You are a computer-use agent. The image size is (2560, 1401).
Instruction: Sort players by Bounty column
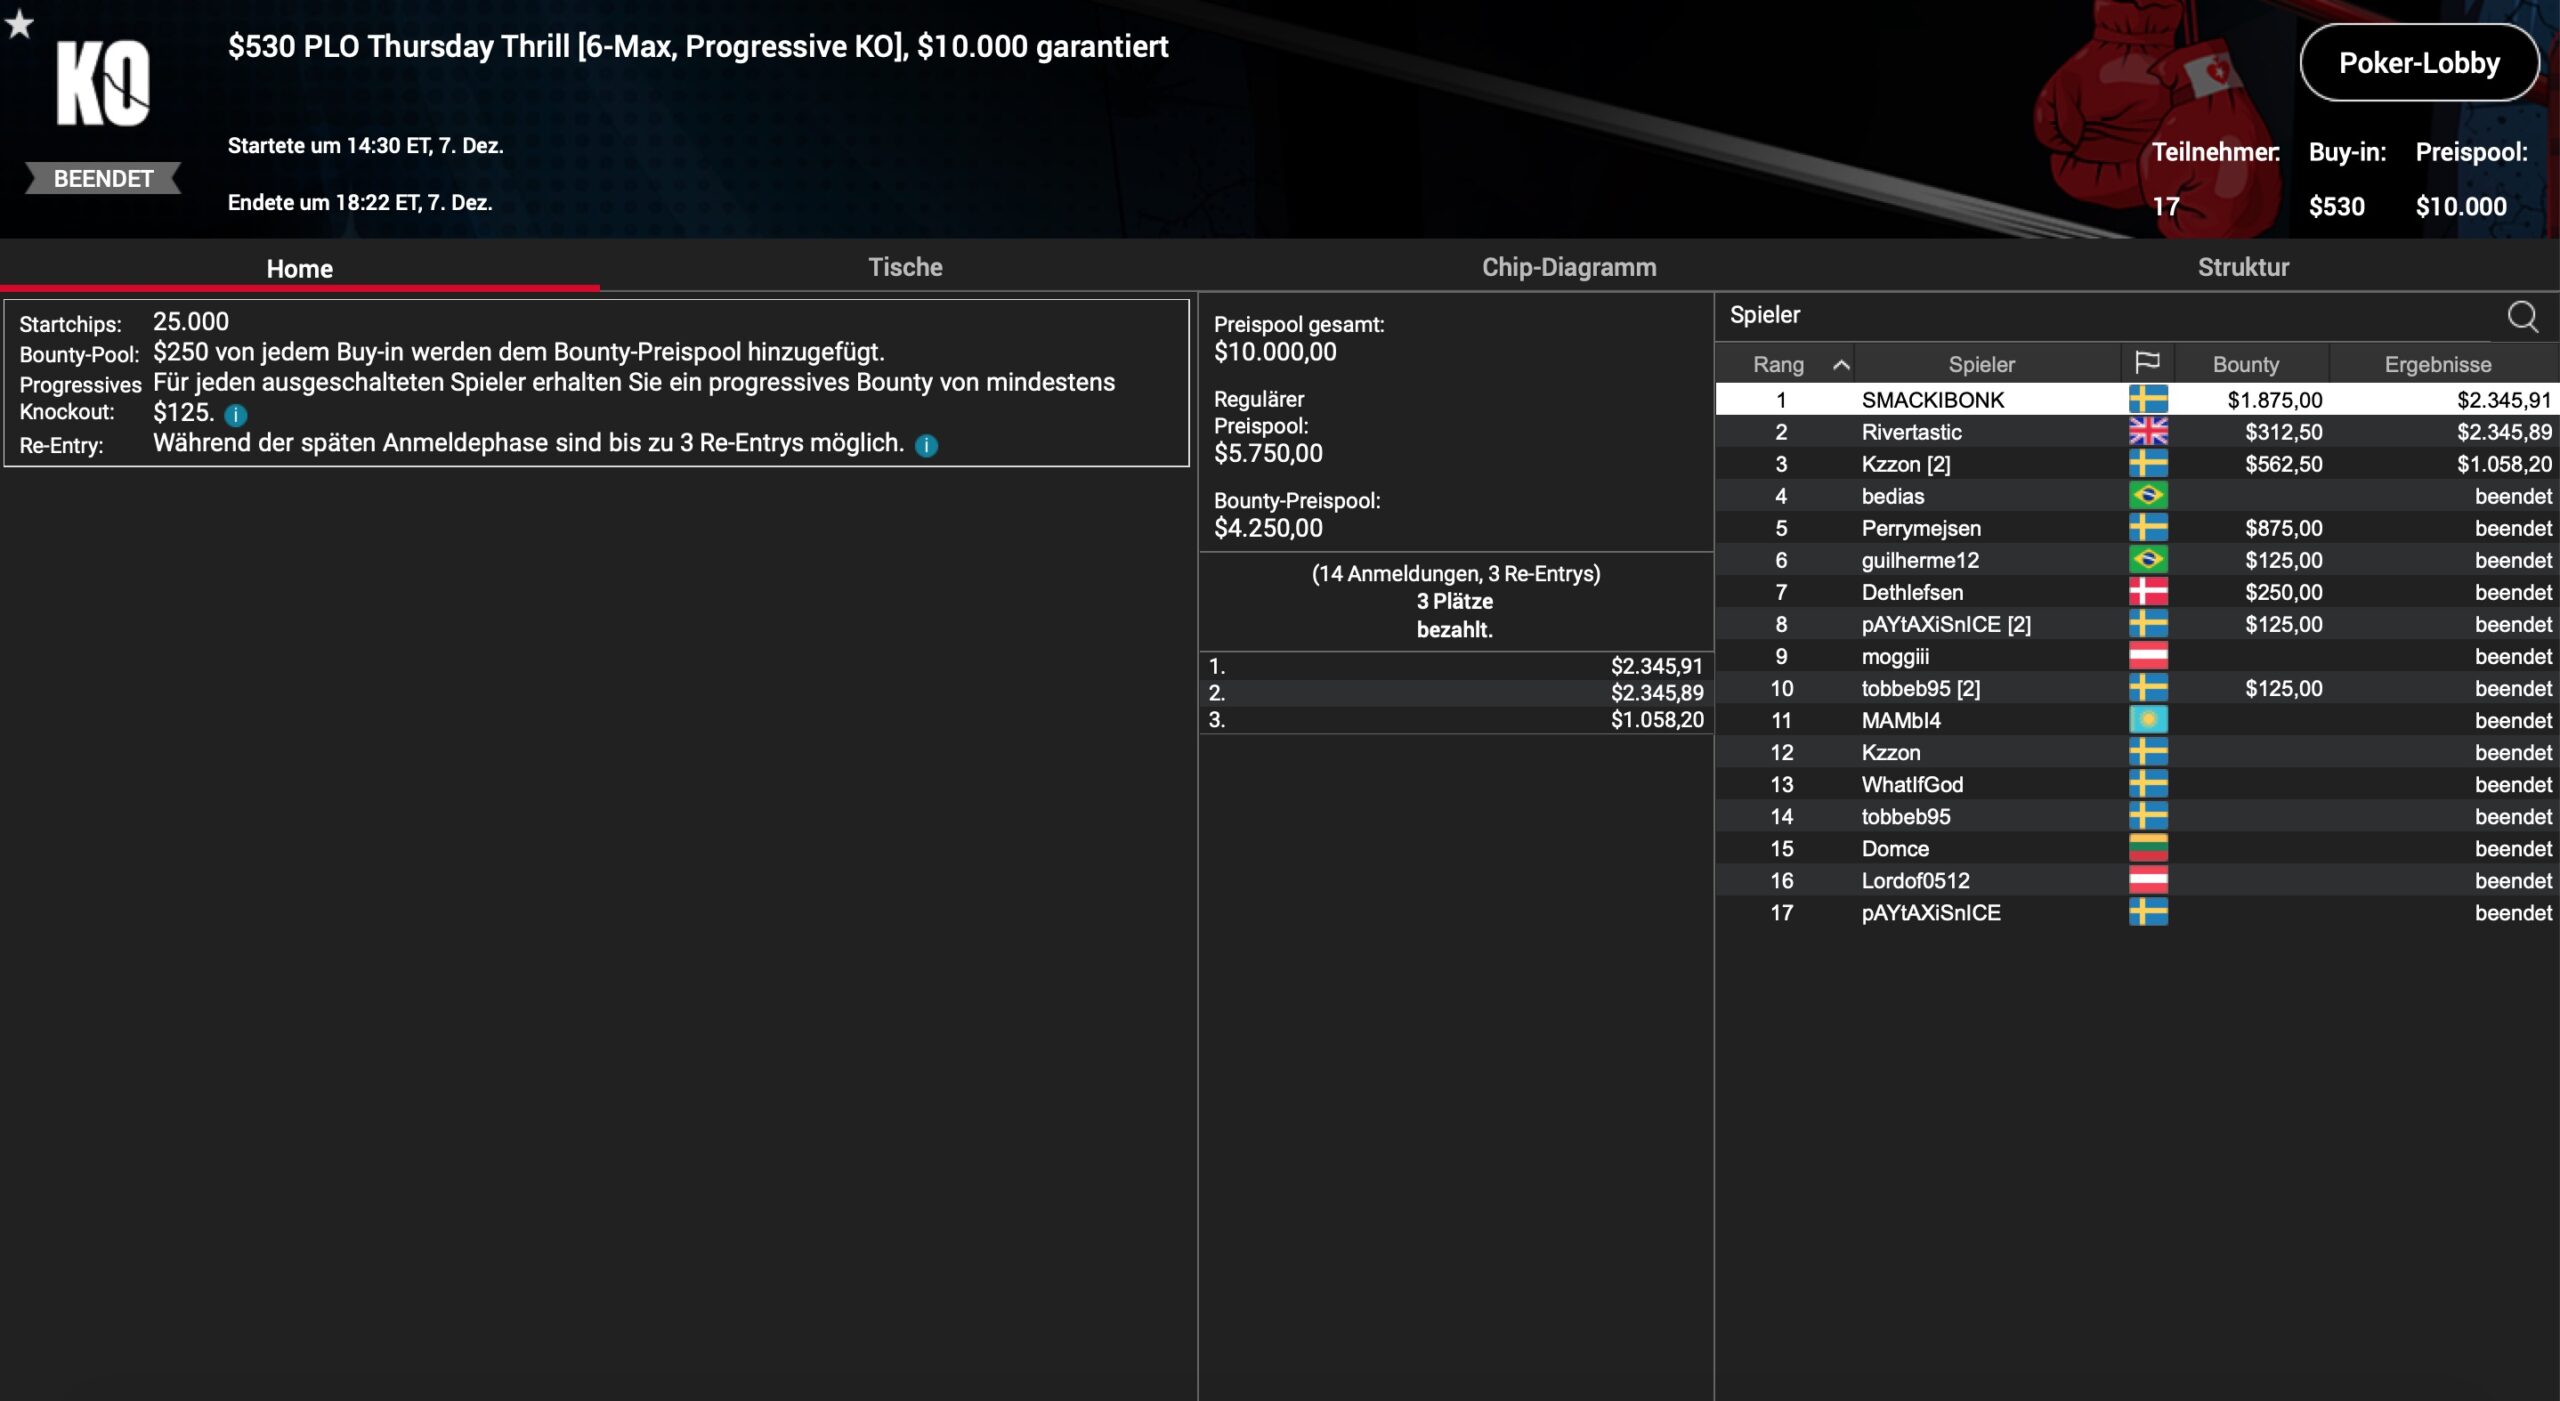tap(2245, 364)
